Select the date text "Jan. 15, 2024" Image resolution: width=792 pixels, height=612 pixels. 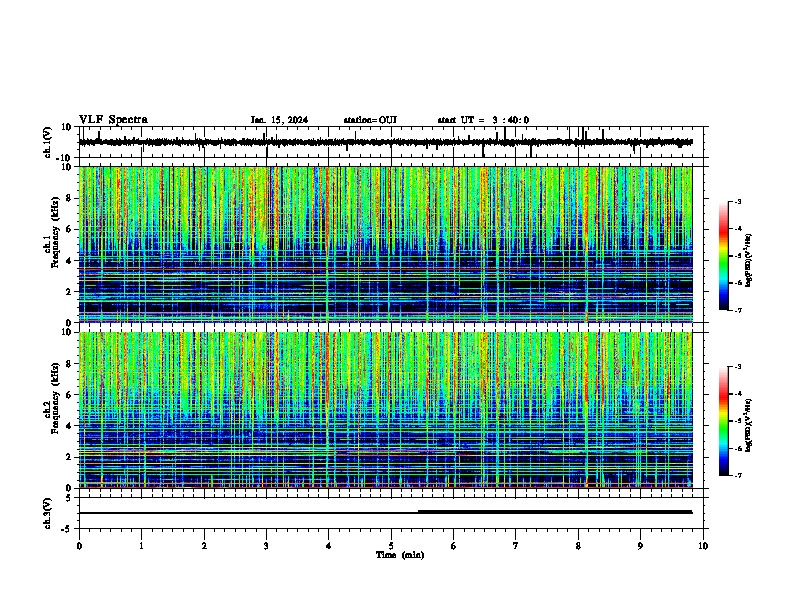279,120
